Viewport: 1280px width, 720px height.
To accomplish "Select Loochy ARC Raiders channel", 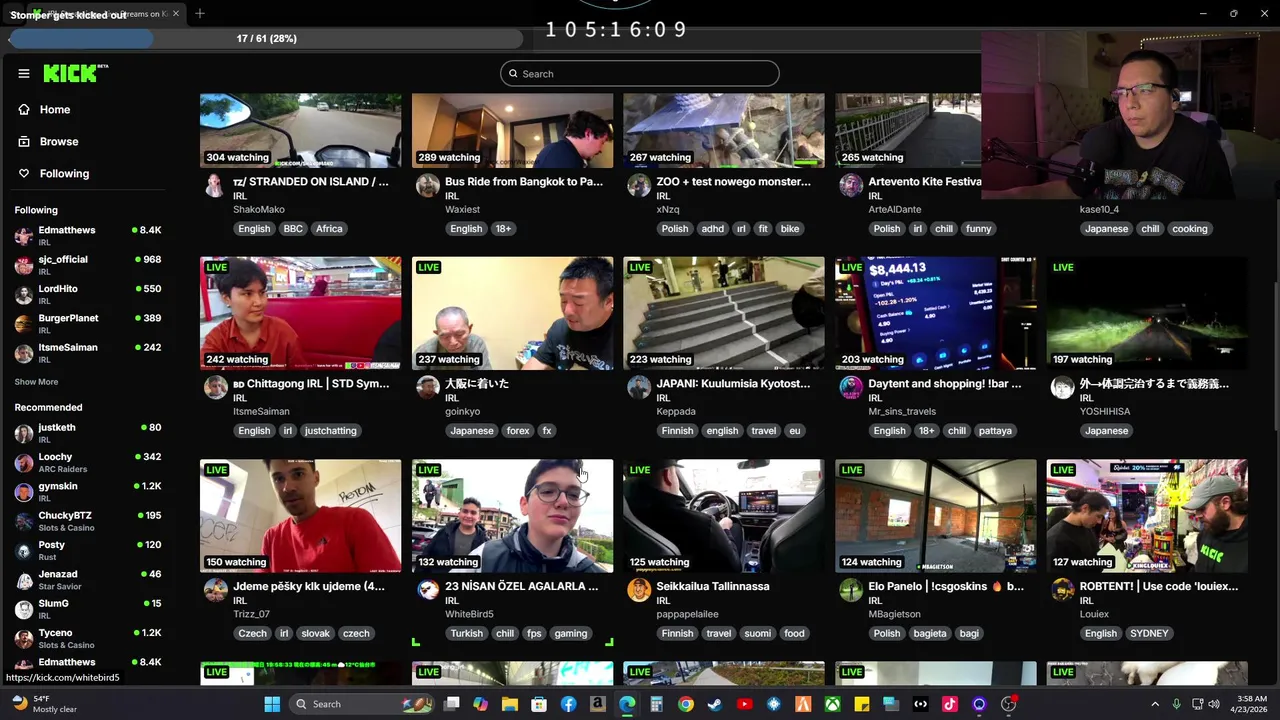I will tap(88, 462).
